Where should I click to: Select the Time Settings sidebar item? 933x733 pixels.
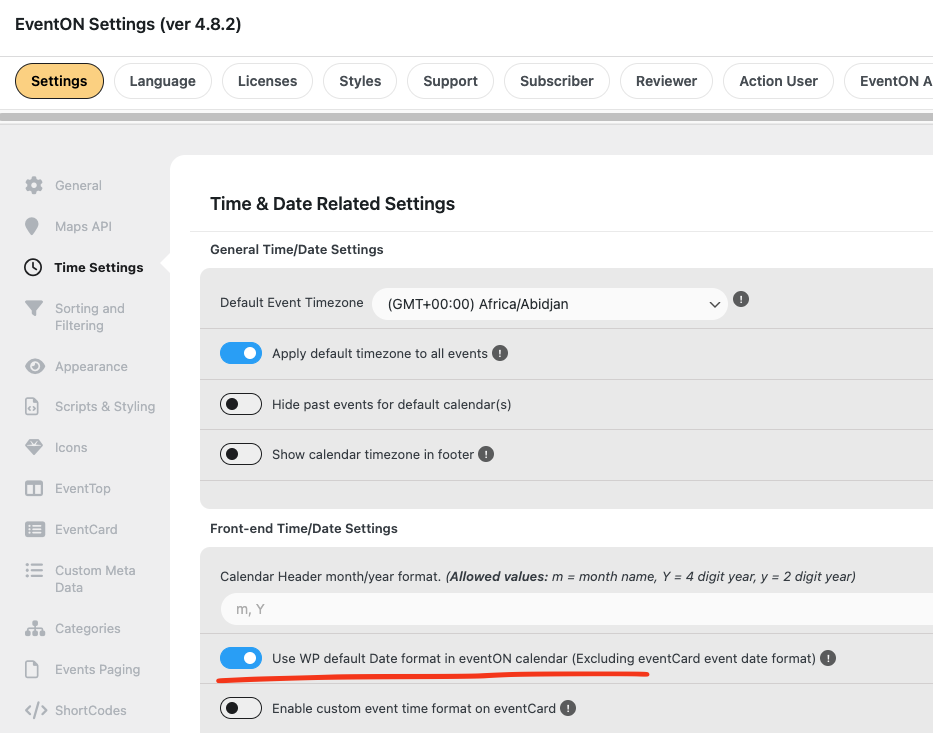pyautogui.click(x=99, y=267)
